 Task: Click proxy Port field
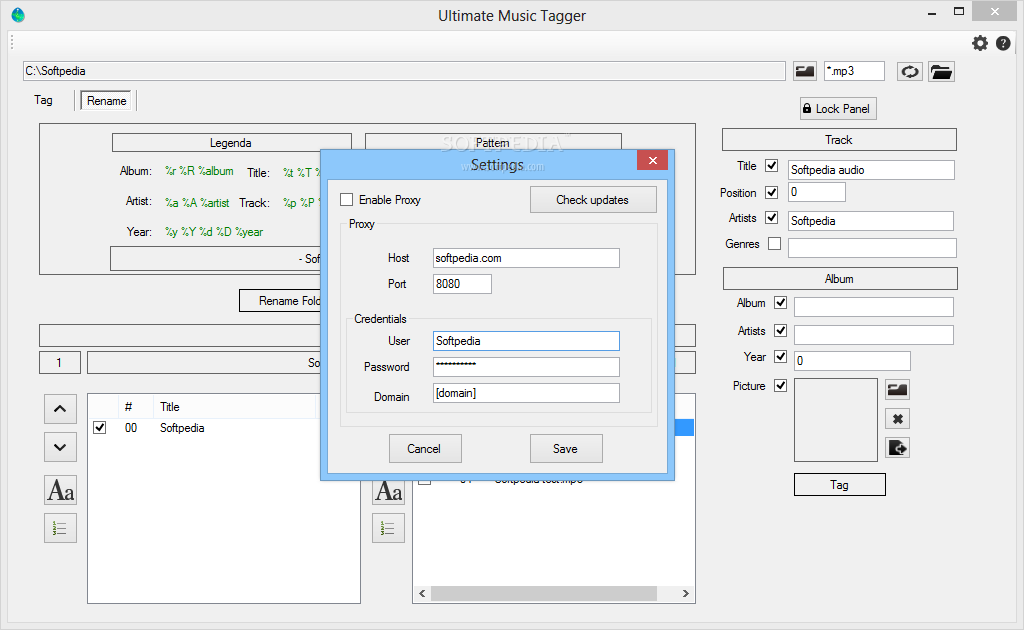(462, 284)
